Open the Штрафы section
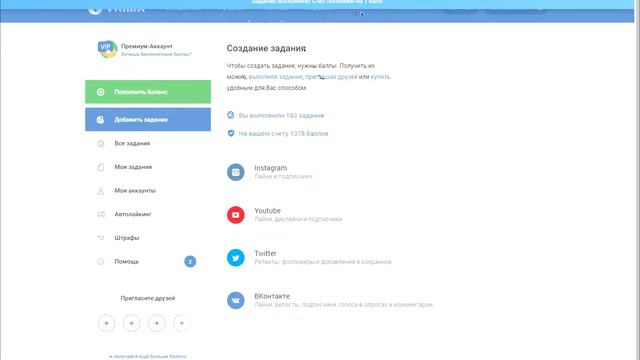The height and width of the screenshot is (360, 640). pos(127,238)
